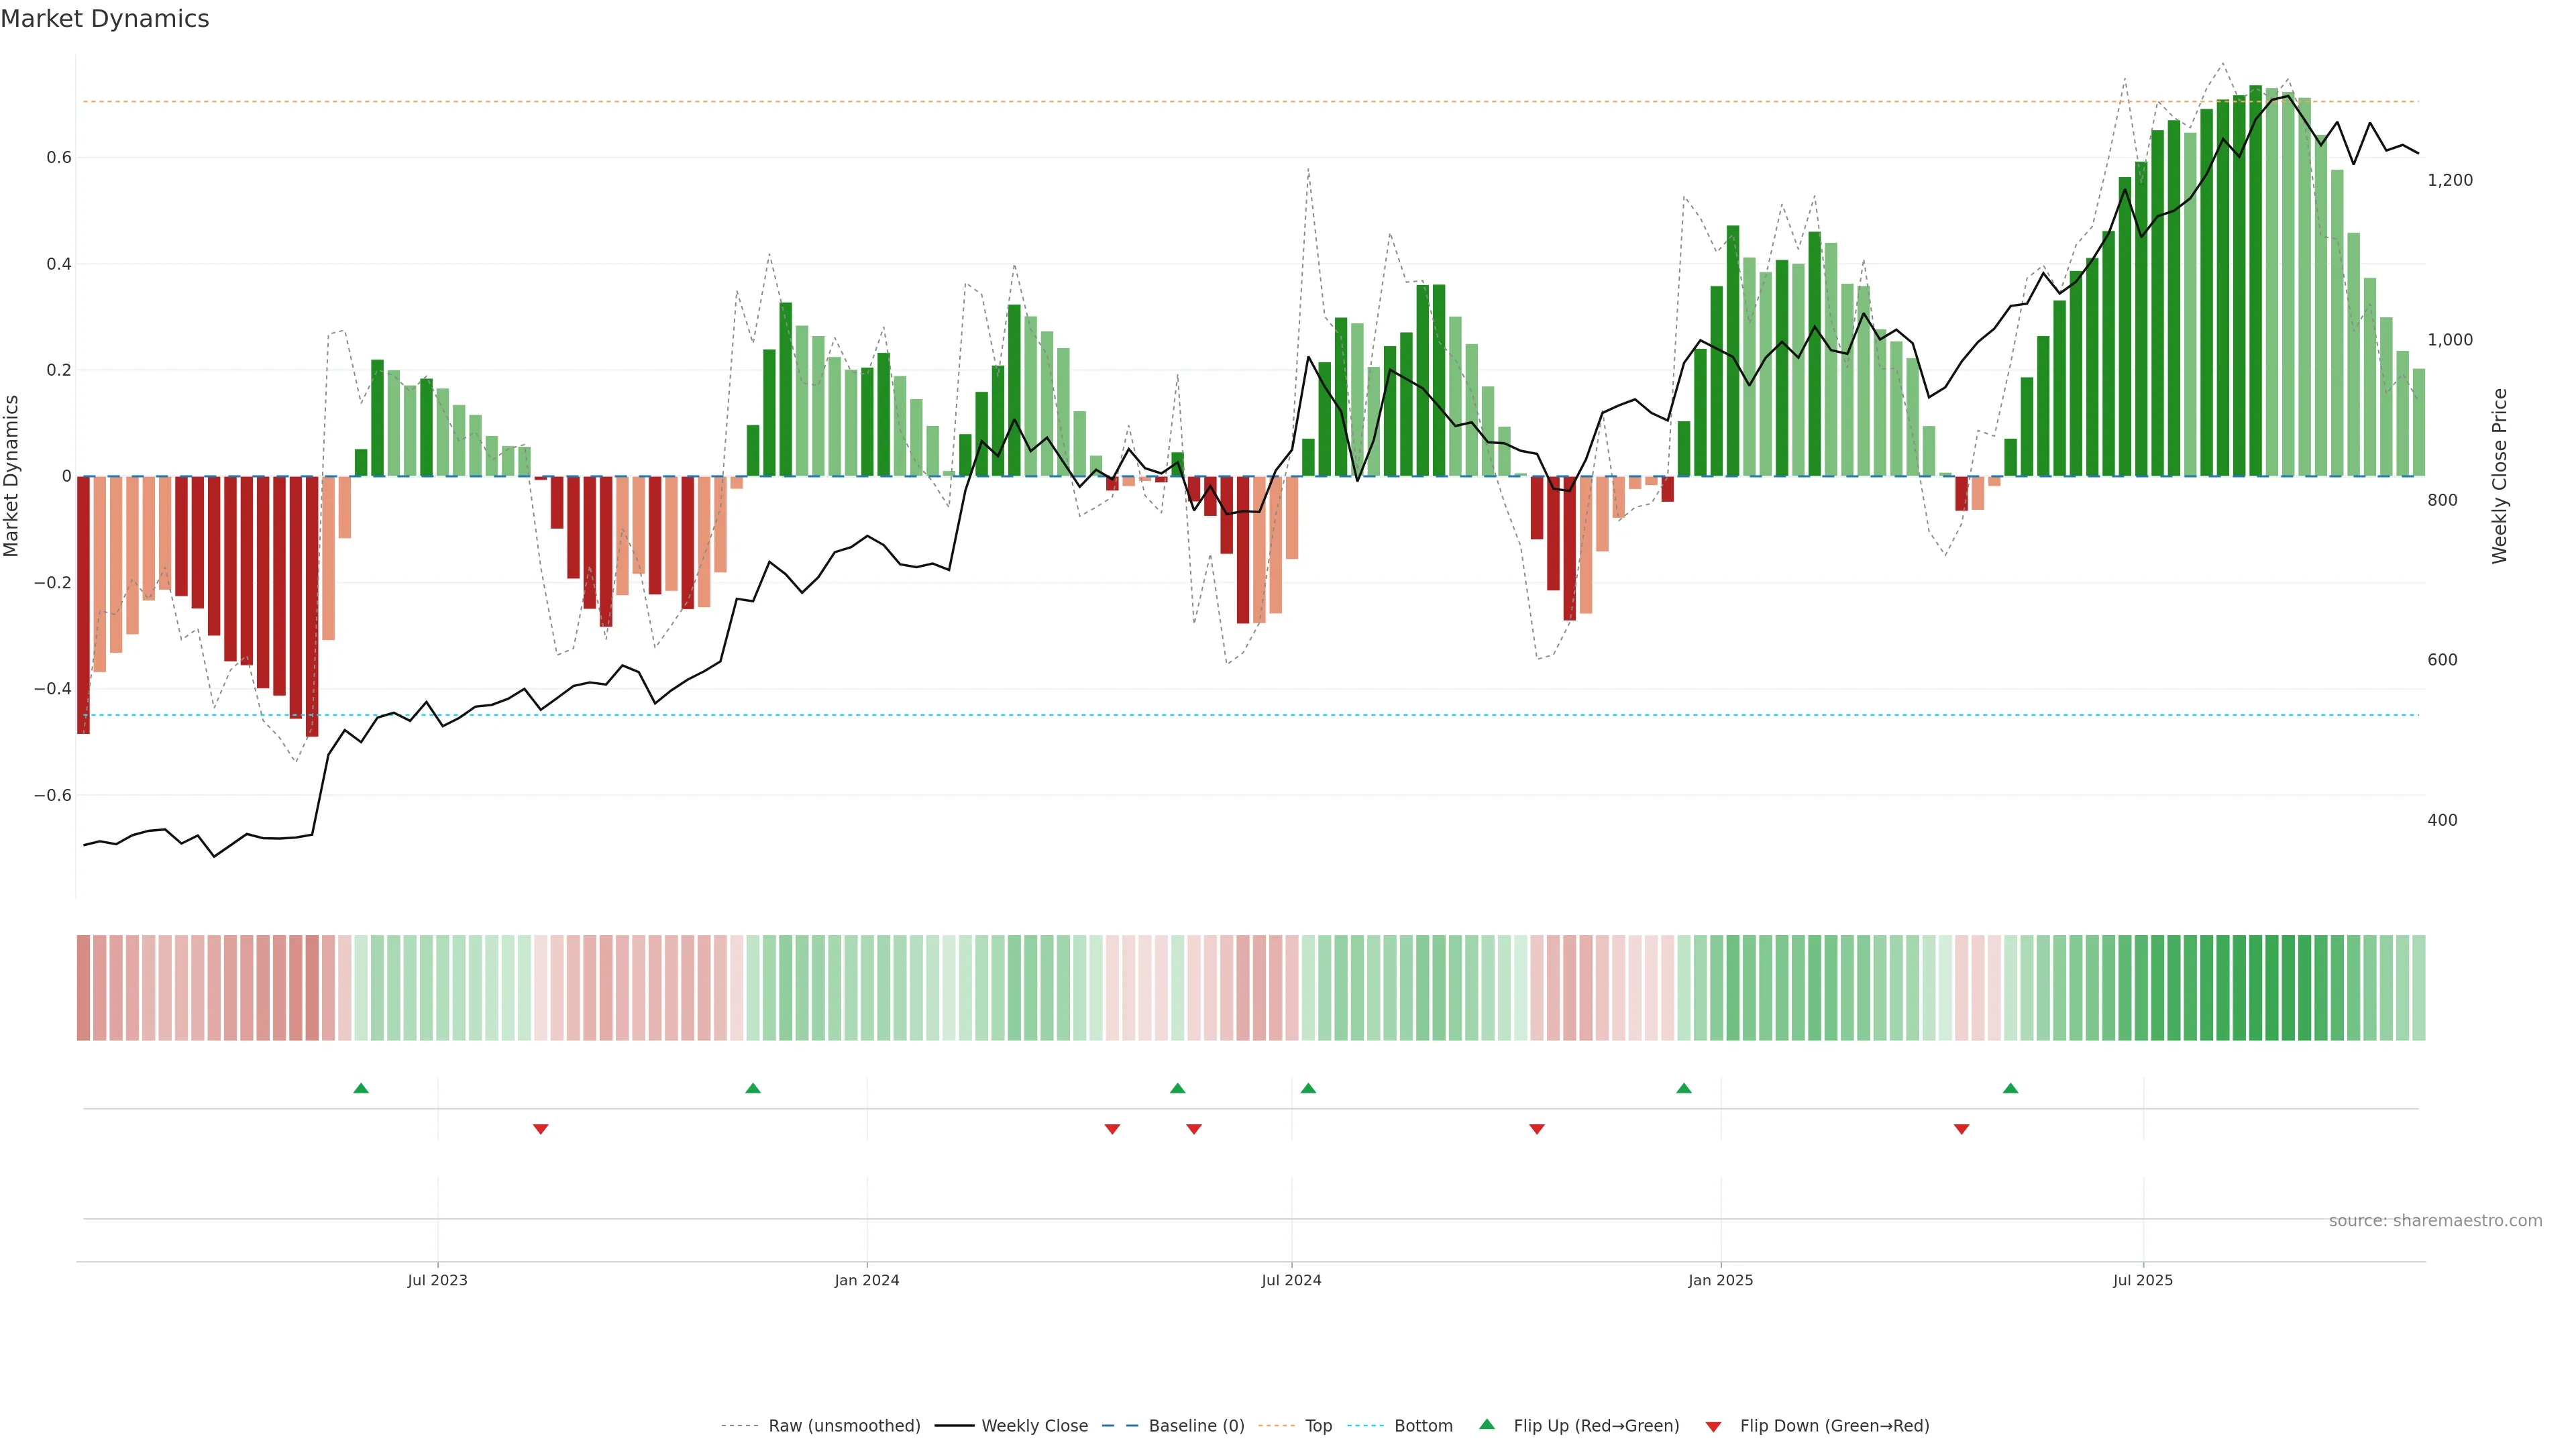Click the last green Flip Up marker before Jul 2025

[2010, 1088]
